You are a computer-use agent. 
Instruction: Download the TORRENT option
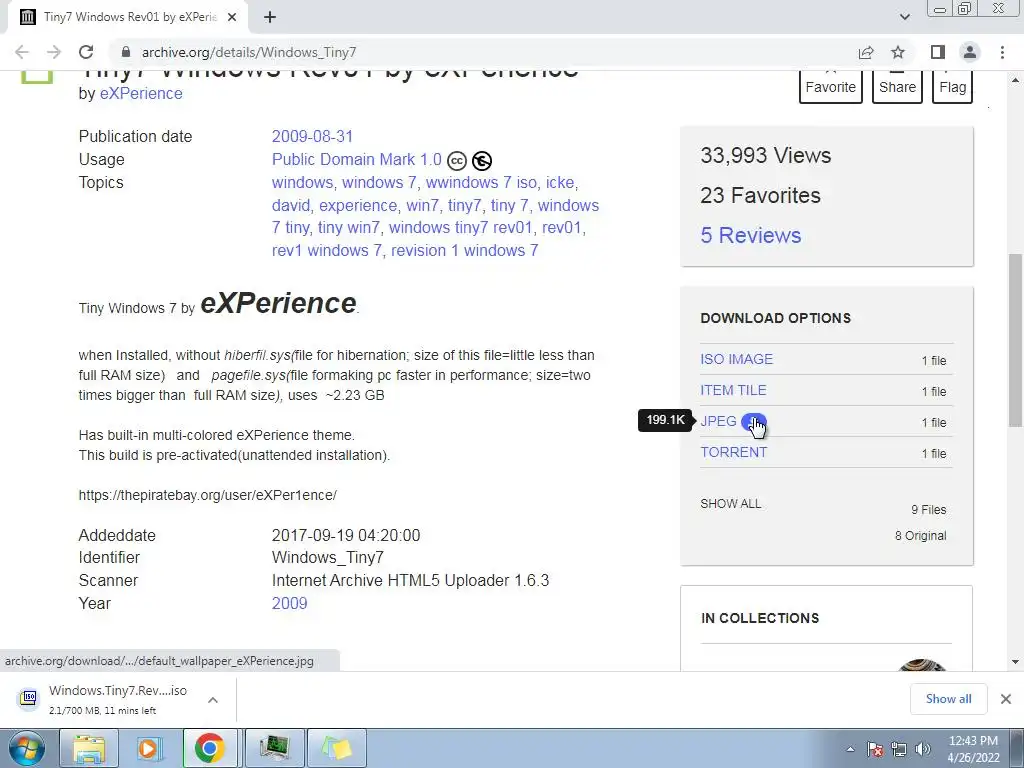[x=733, y=452]
